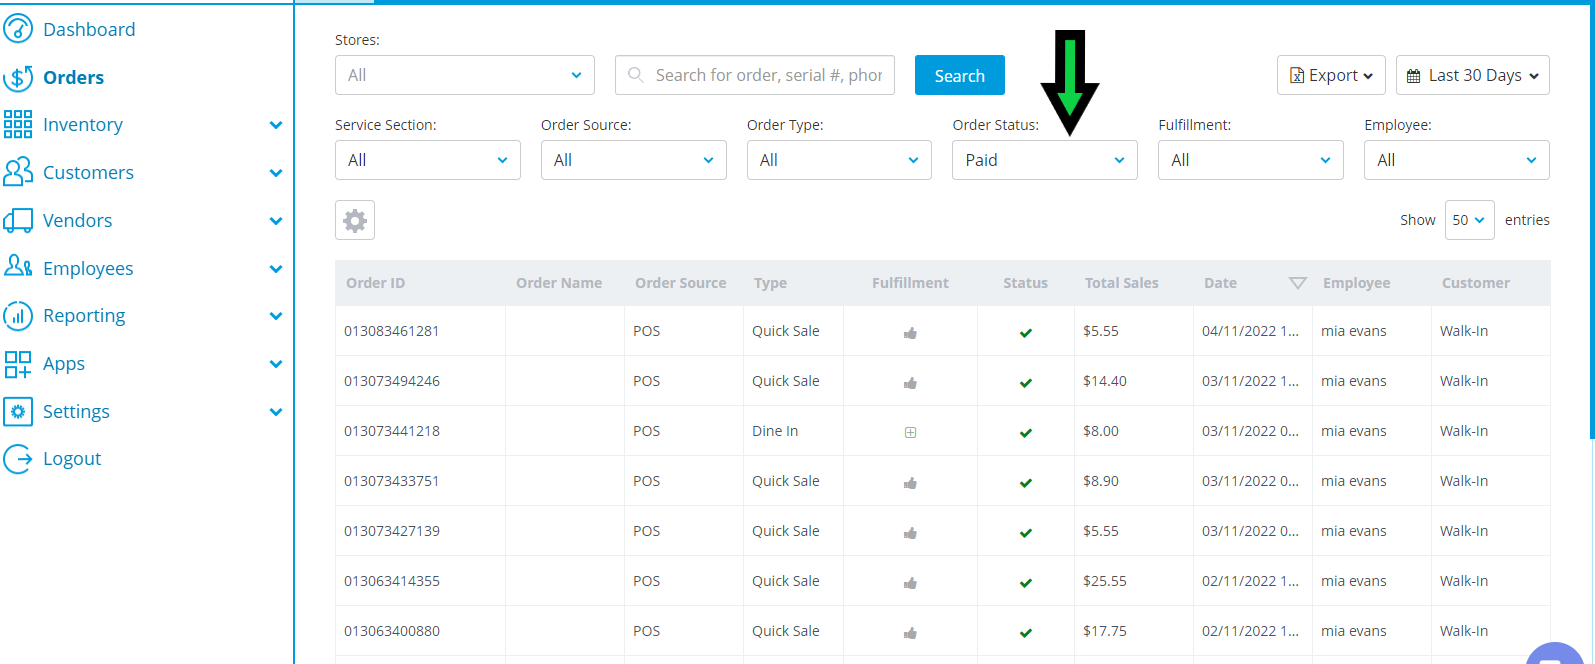Sort orders using the Date column arrow
The height and width of the screenshot is (664, 1595).
pyautogui.click(x=1297, y=283)
